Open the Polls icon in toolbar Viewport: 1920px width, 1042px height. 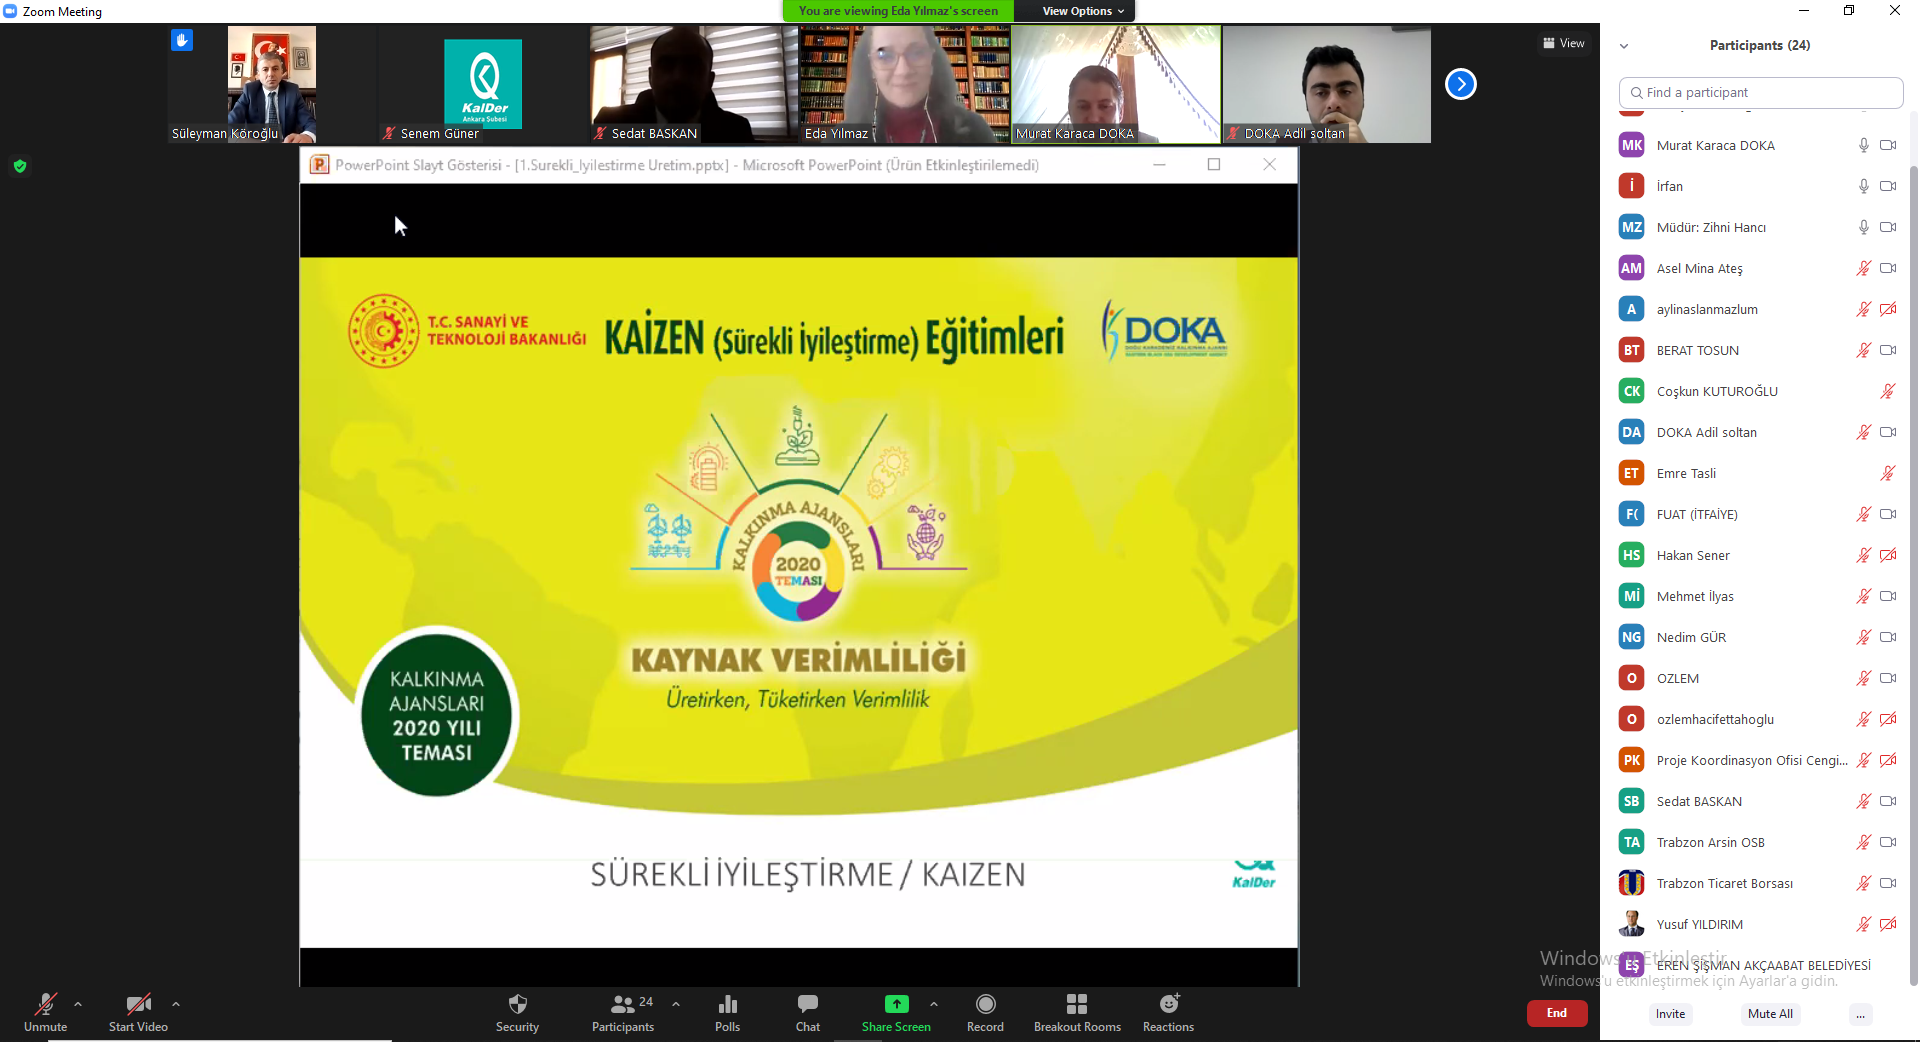727,1005
